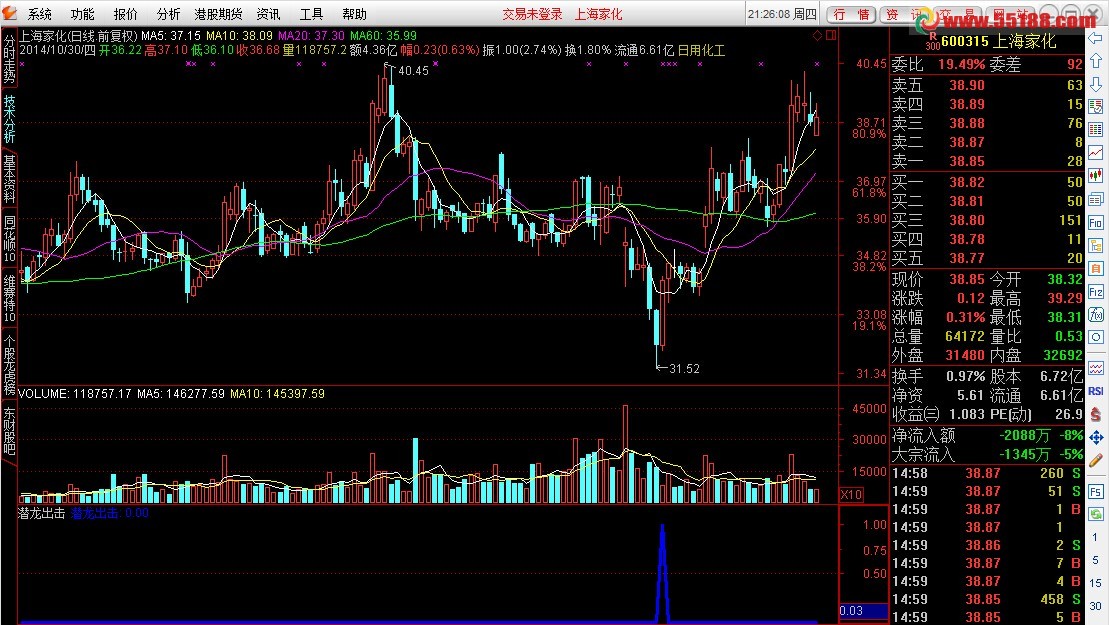Open the 分析 menu

[168, 14]
